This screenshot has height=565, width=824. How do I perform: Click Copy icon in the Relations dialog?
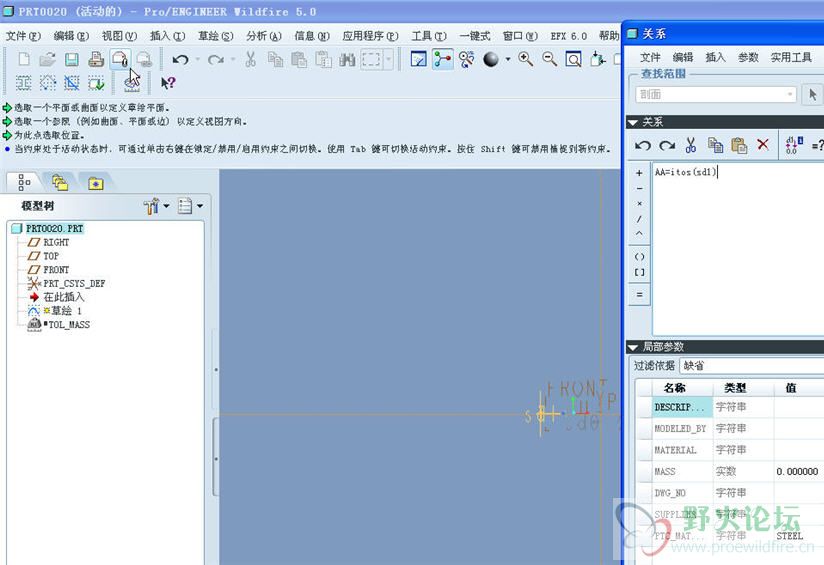715,145
